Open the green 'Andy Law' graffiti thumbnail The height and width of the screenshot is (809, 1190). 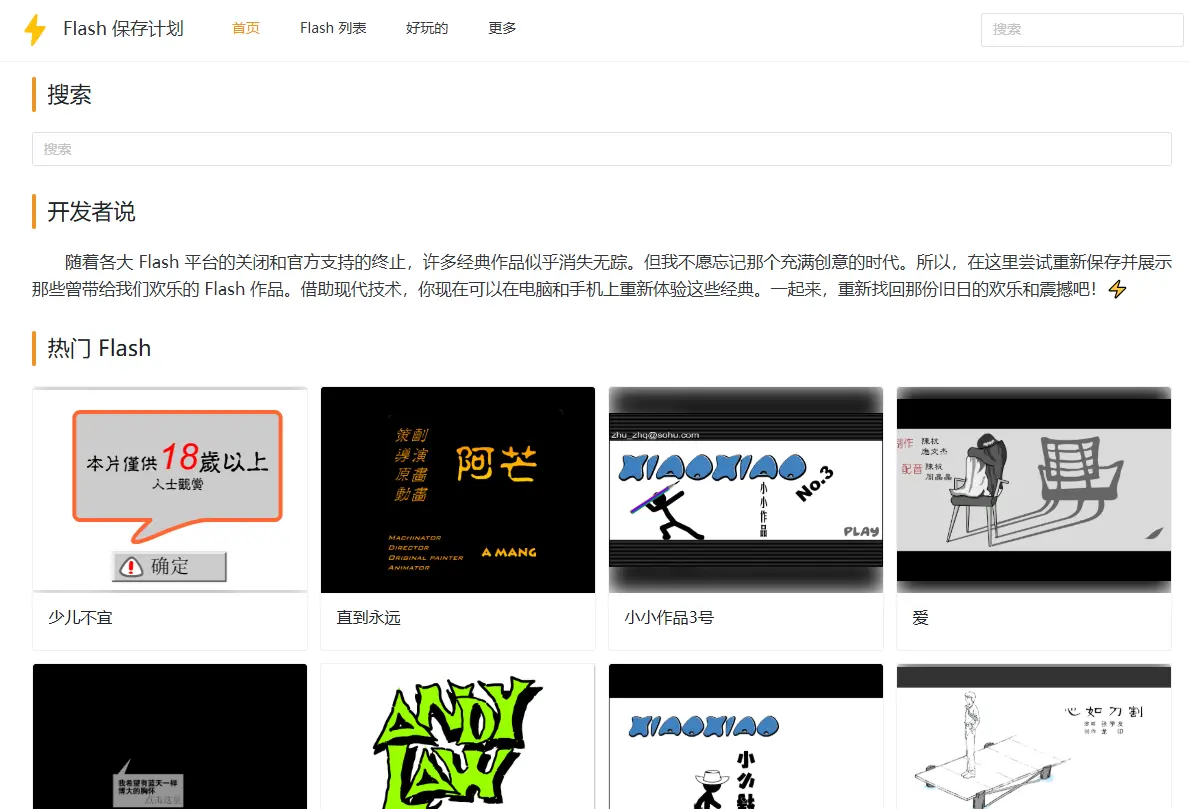457,737
